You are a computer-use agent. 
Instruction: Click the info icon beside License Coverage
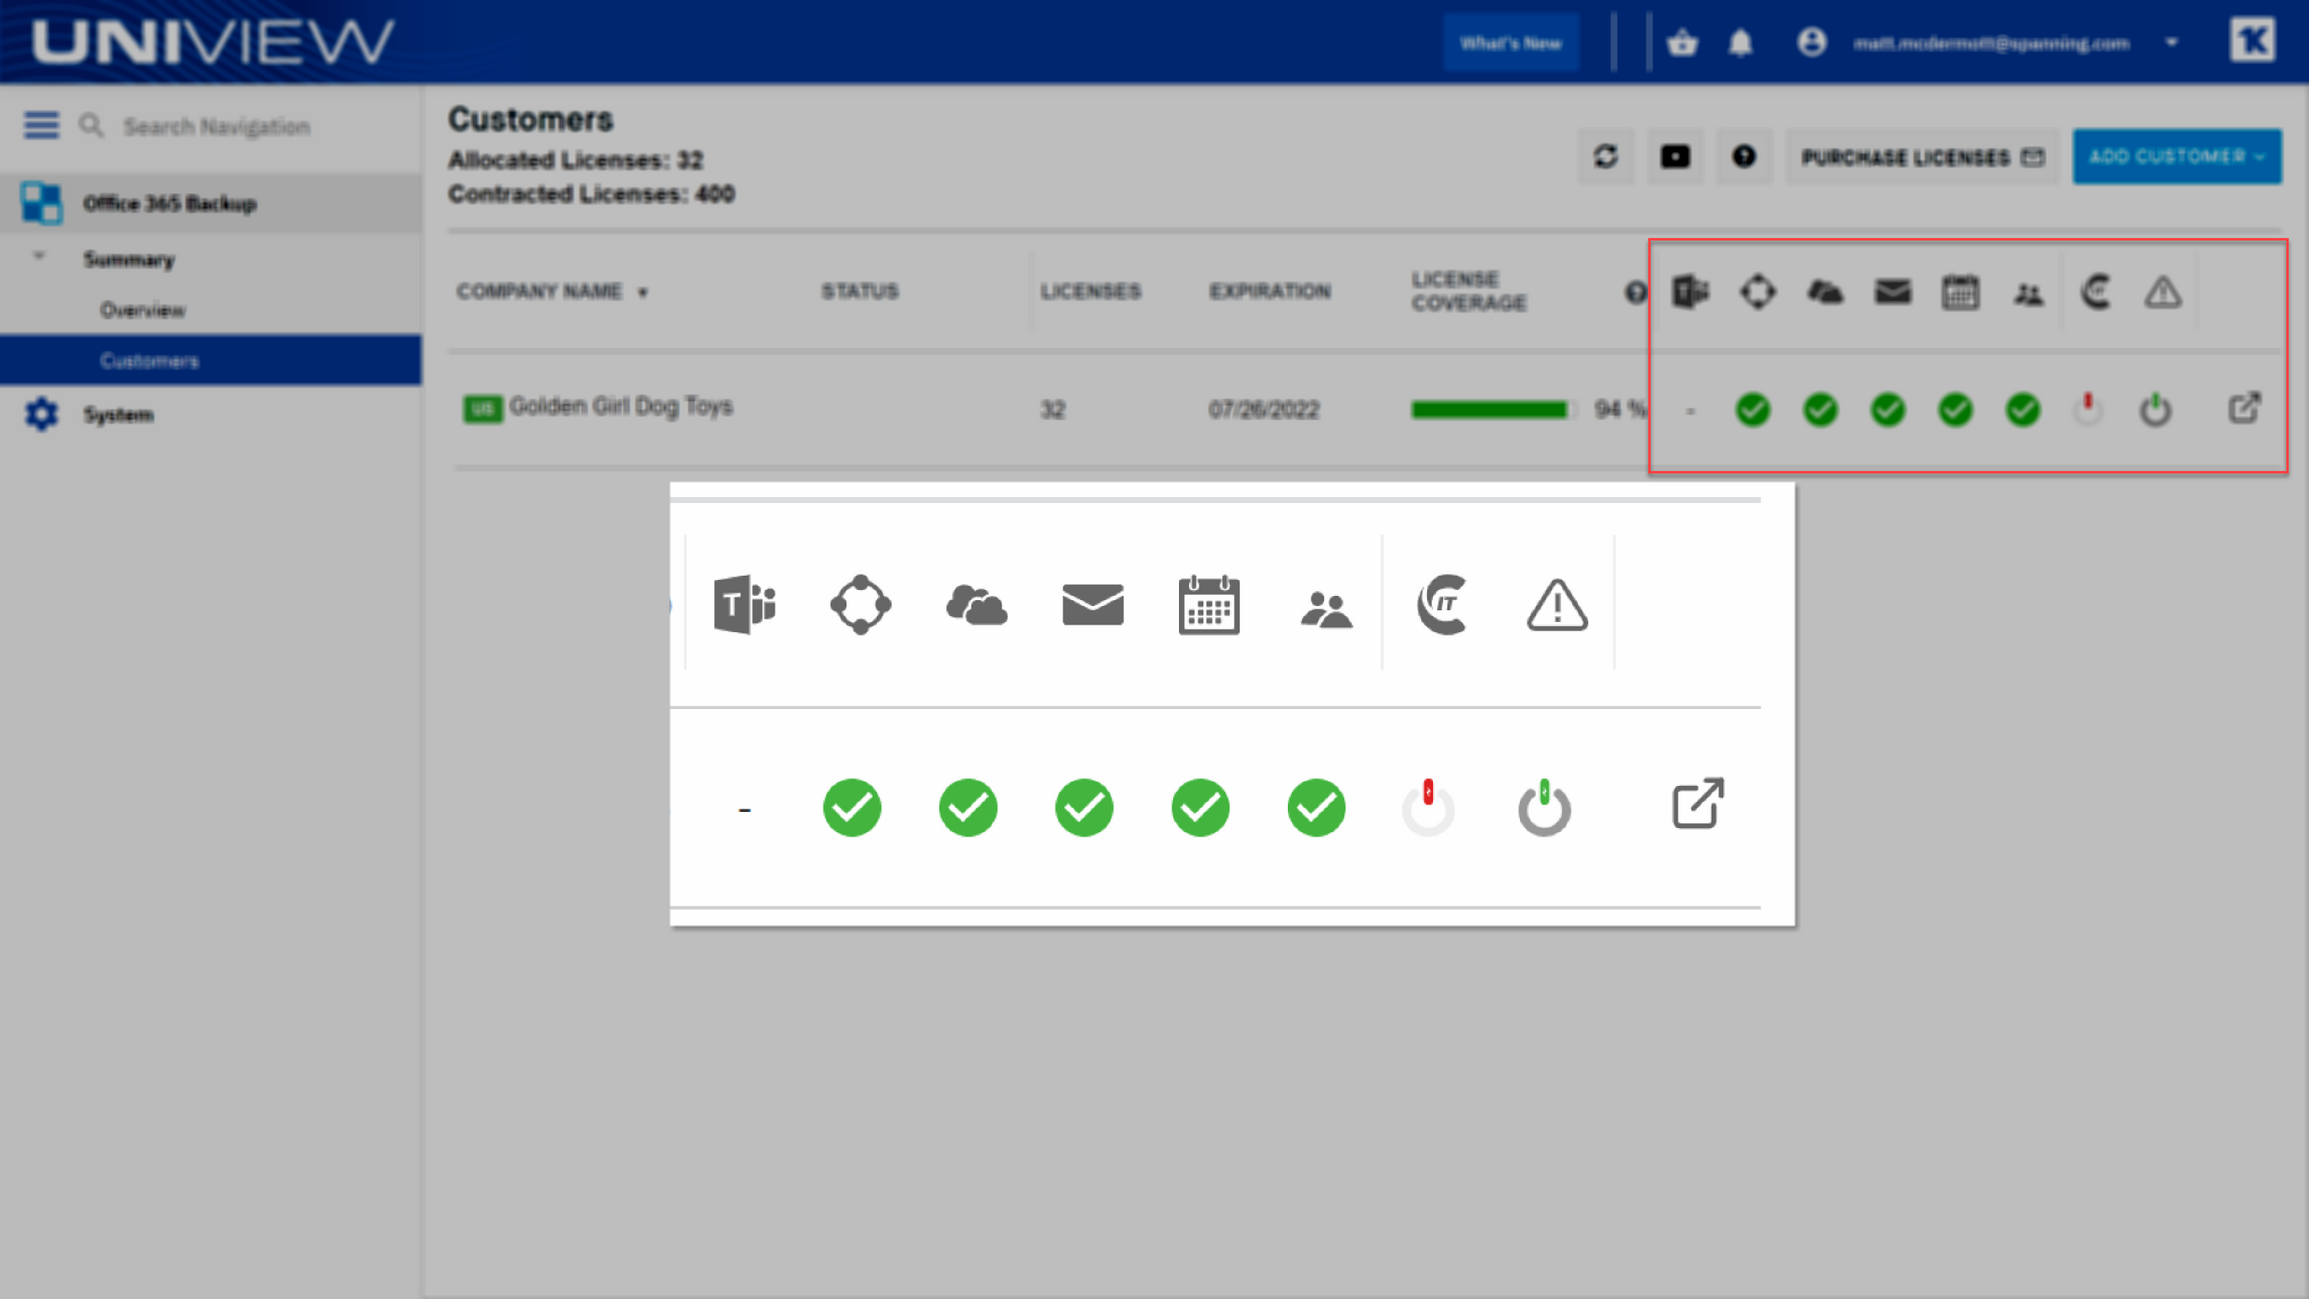pos(1634,292)
